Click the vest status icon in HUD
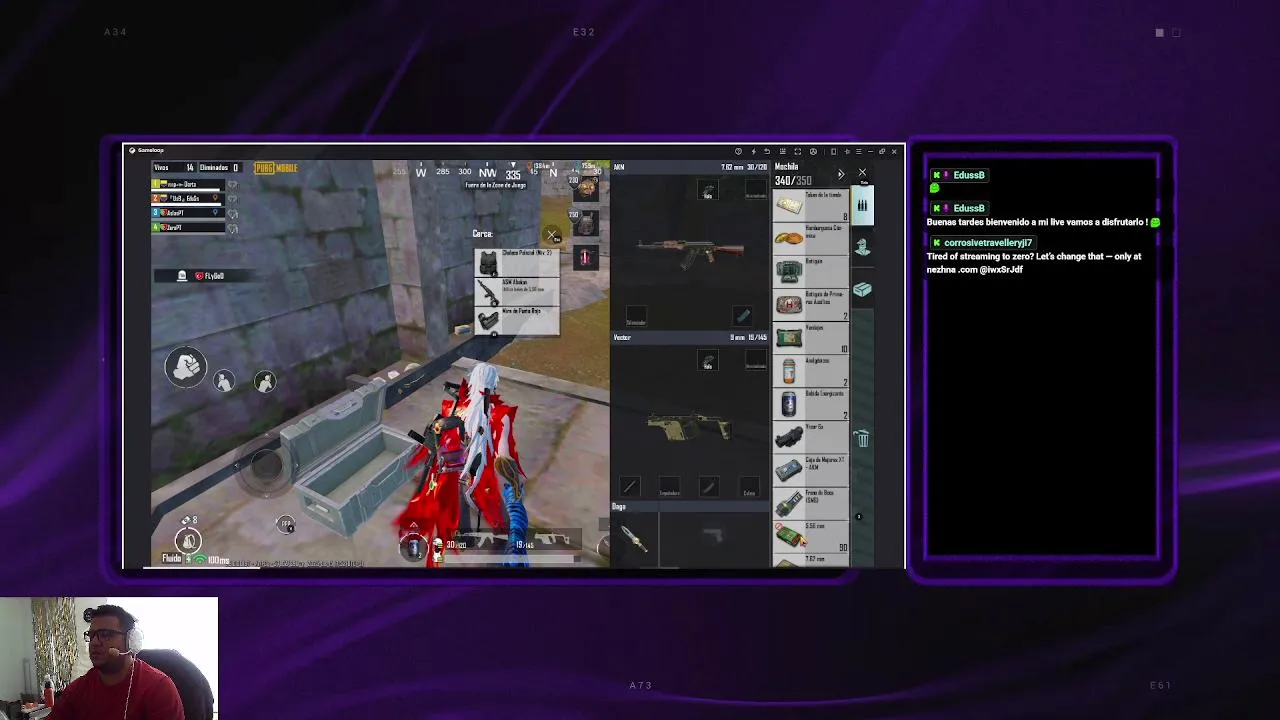1280x720 pixels. pos(587,222)
